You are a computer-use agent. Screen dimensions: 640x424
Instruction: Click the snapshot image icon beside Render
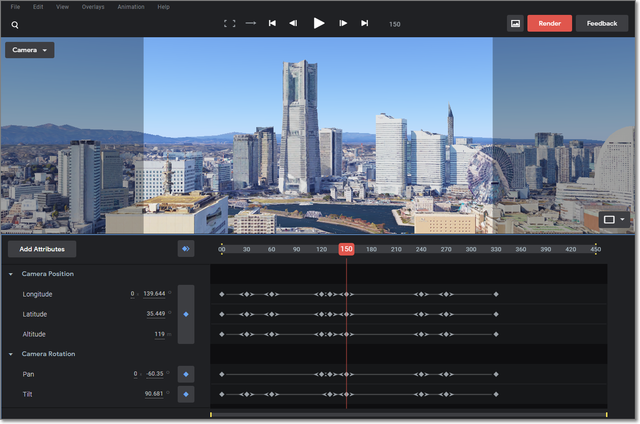pyautogui.click(x=515, y=23)
